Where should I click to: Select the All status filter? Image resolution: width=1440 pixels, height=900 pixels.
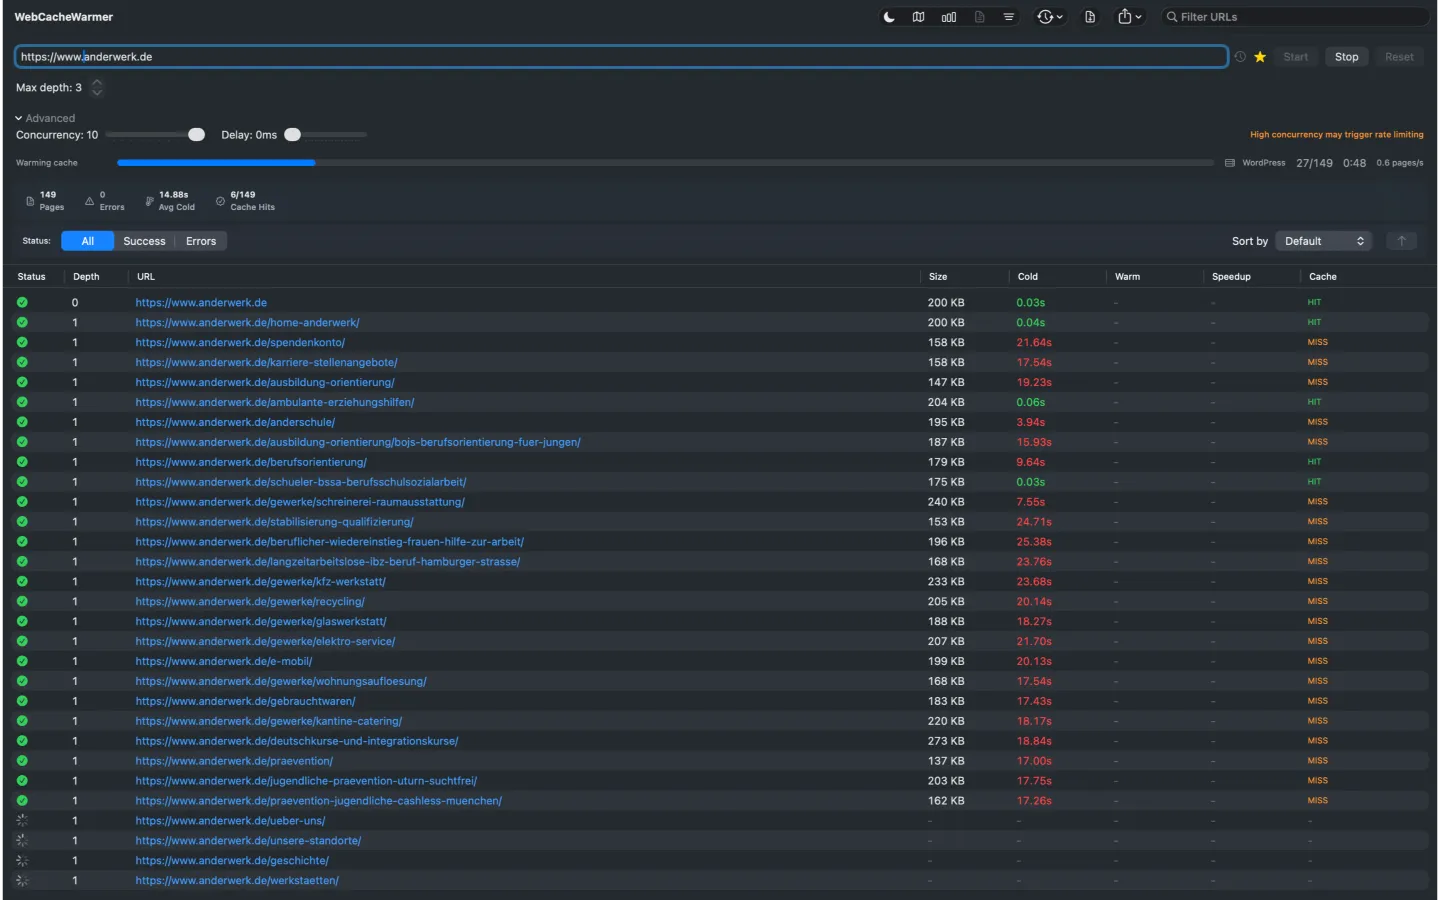(x=88, y=241)
